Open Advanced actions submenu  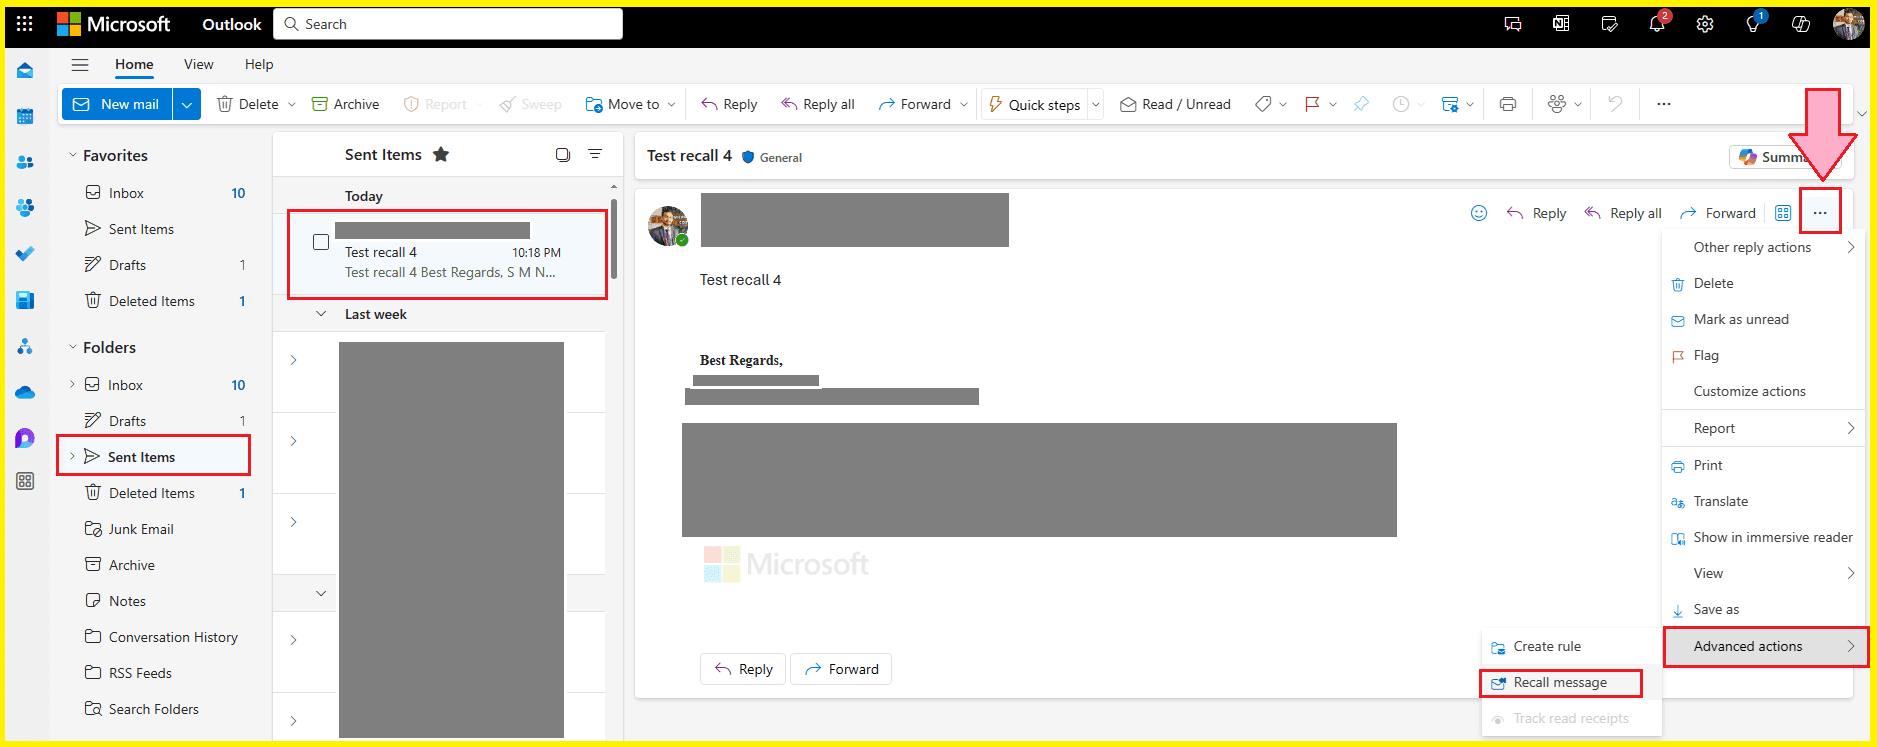[1764, 646]
